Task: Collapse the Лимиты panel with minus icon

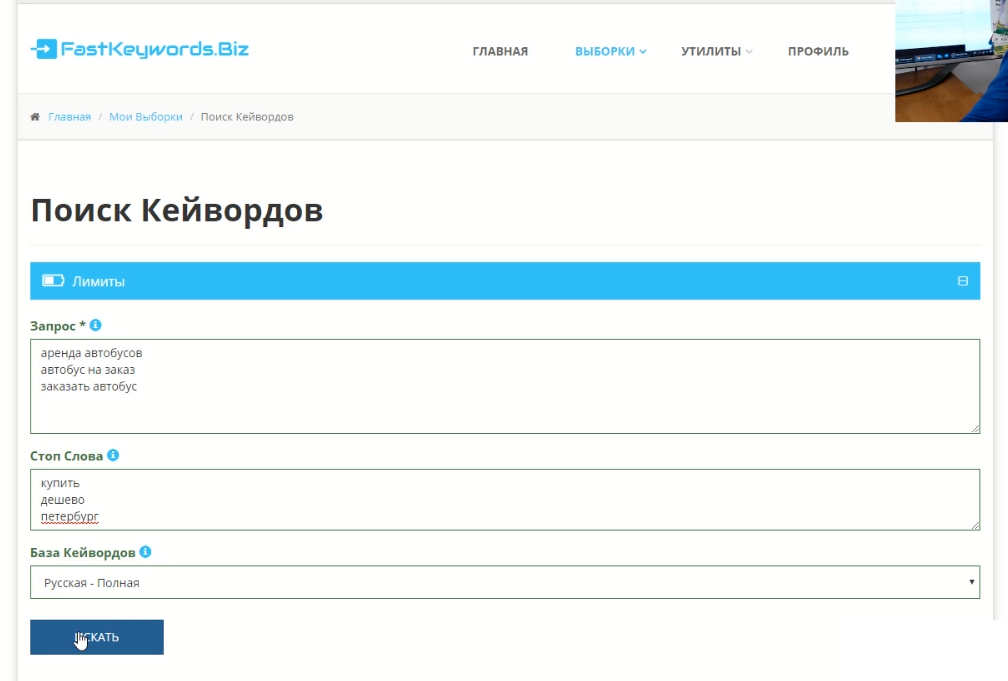Action: [x=962, y=281]
